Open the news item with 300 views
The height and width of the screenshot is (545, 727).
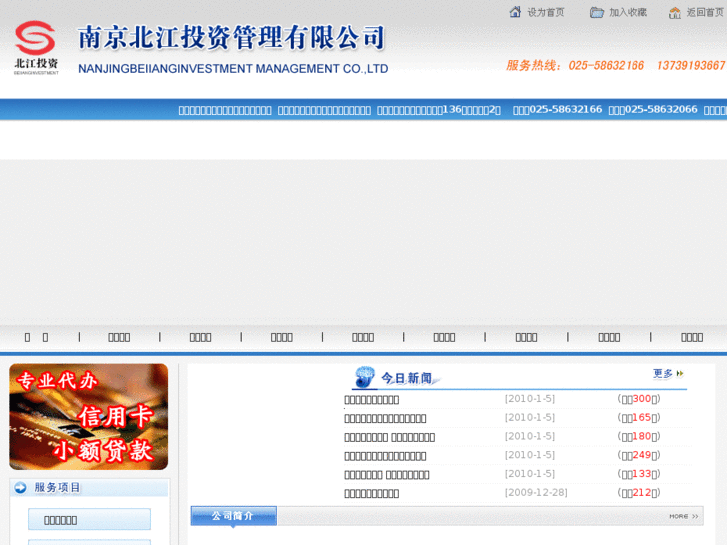(x=371, y=399)
